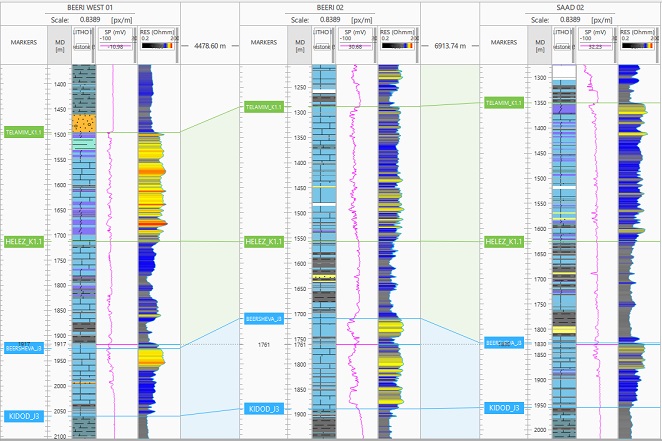
Task: Select the HELEZ_K1.1 marker in BEERI 02
Action: tap(263, 241)
